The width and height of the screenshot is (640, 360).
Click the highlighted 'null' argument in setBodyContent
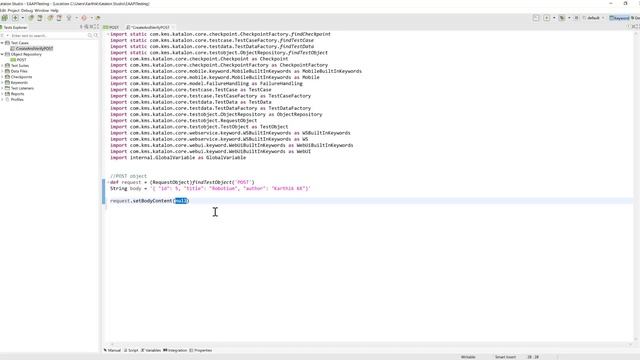[x=181, y=201]
